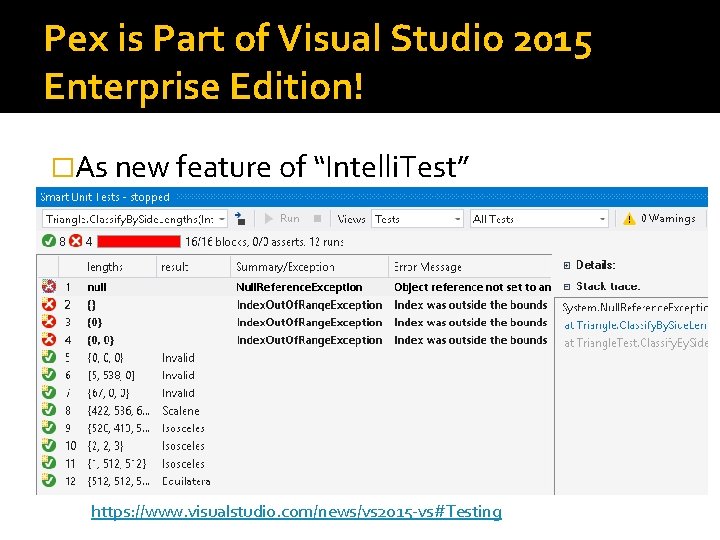Click the Error Message column header
The width and height of the screenshot is (720, 540).
coord(428,267)
